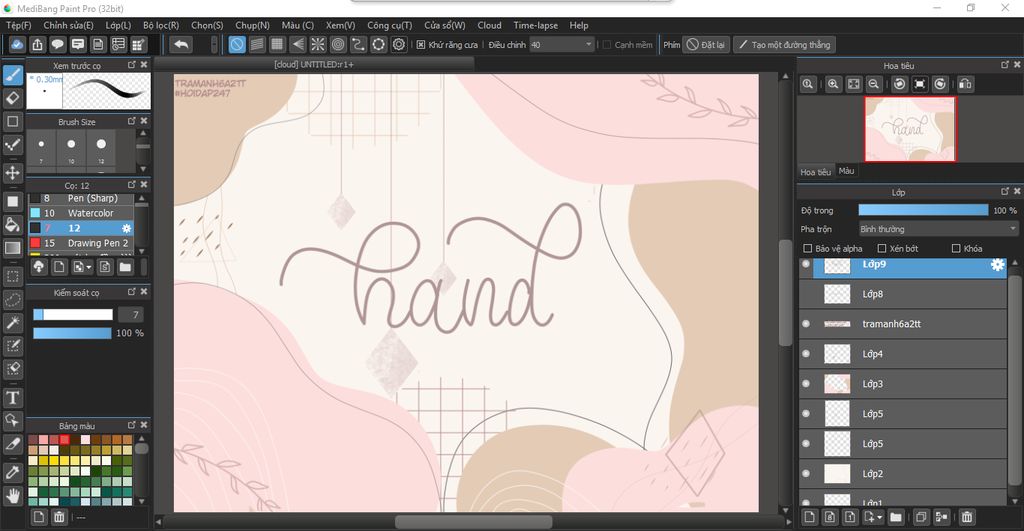Zoom out on the navigator
Viewport: 1024px width, 531px height.
pos(873,84)
